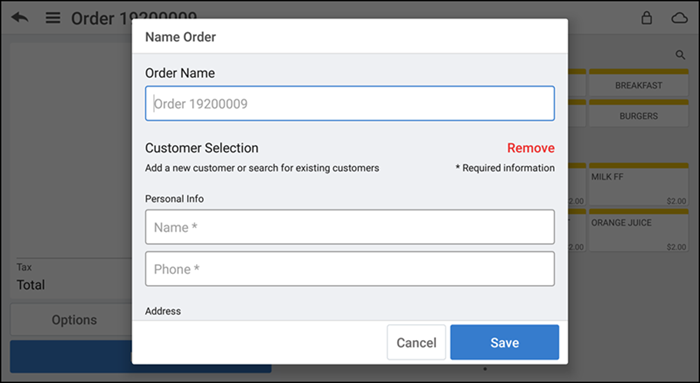Viewport: 700px width, 383px height.
Task: Open the hamburger menu icon
Action: pyautogui.click(x=53, y=18)
